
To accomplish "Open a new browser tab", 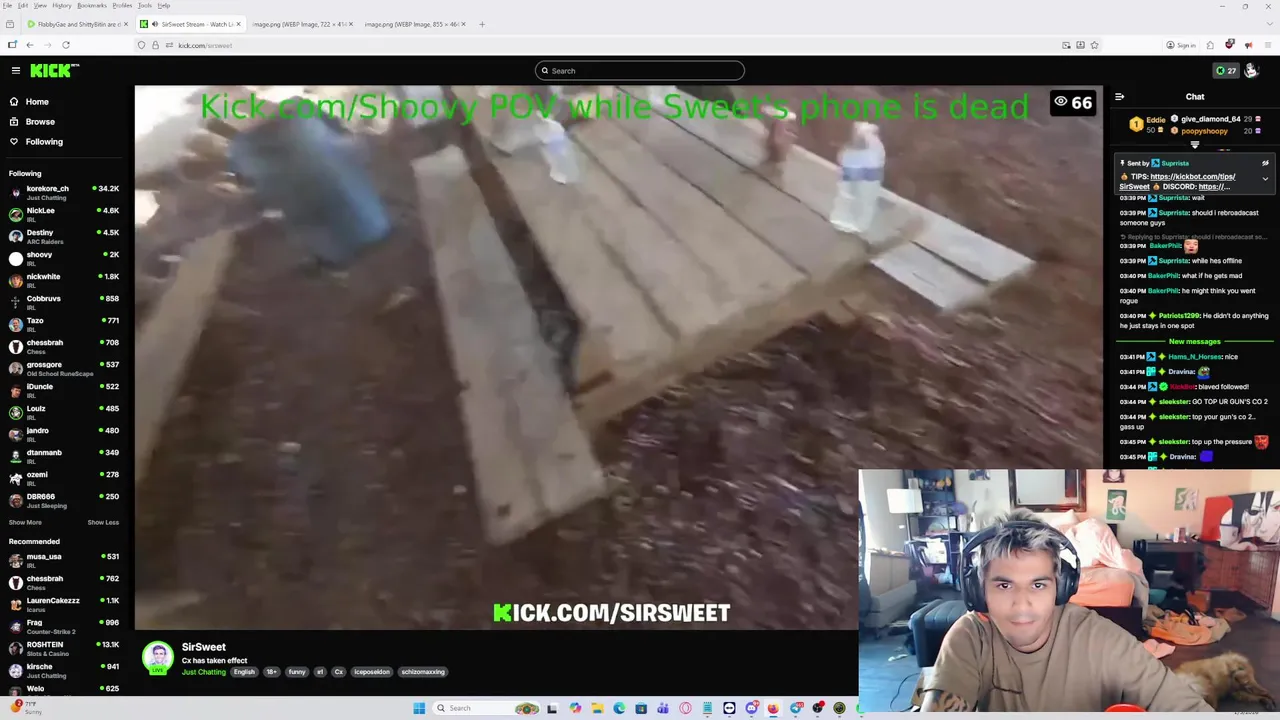I will pos(482,24).
